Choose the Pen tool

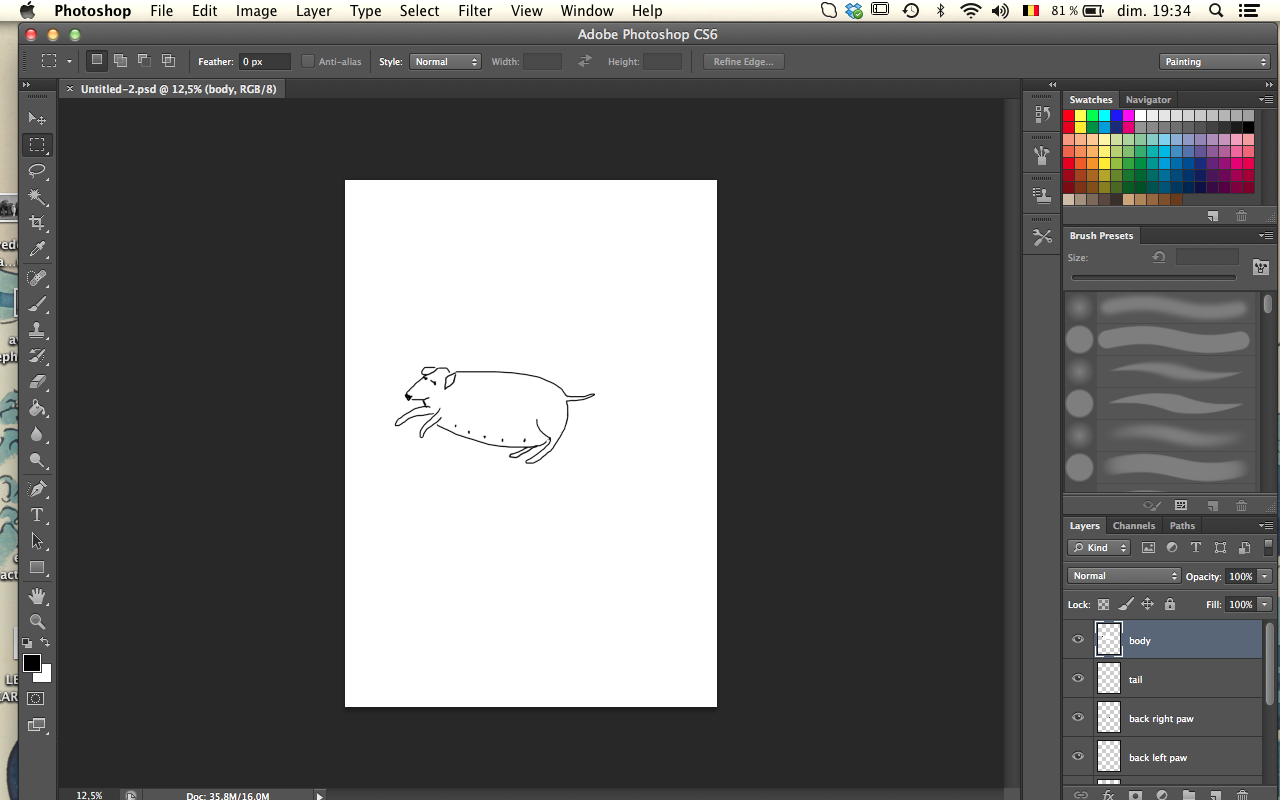(37, 489)
